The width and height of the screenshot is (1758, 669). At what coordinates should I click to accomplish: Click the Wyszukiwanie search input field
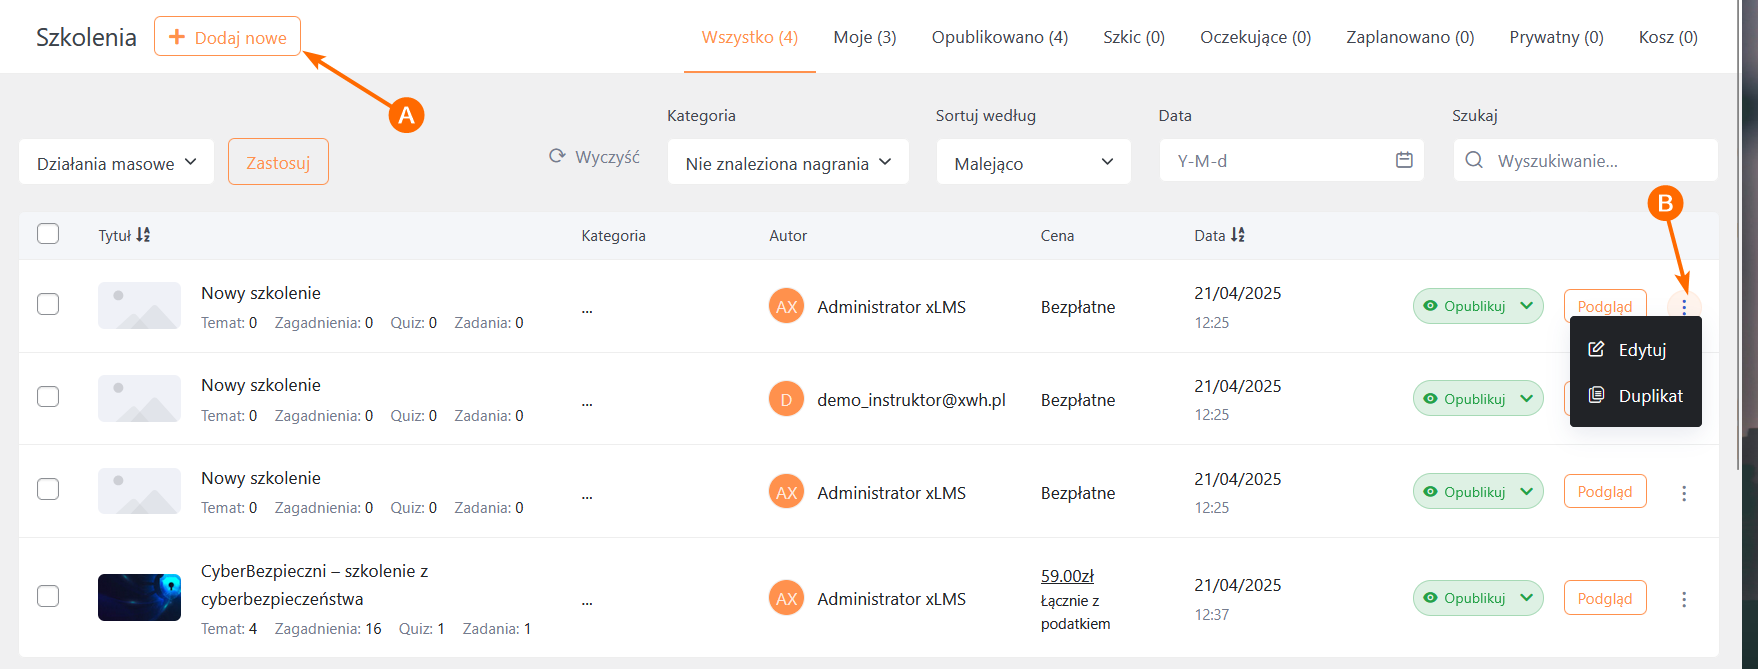click(x=1598, y=160)
